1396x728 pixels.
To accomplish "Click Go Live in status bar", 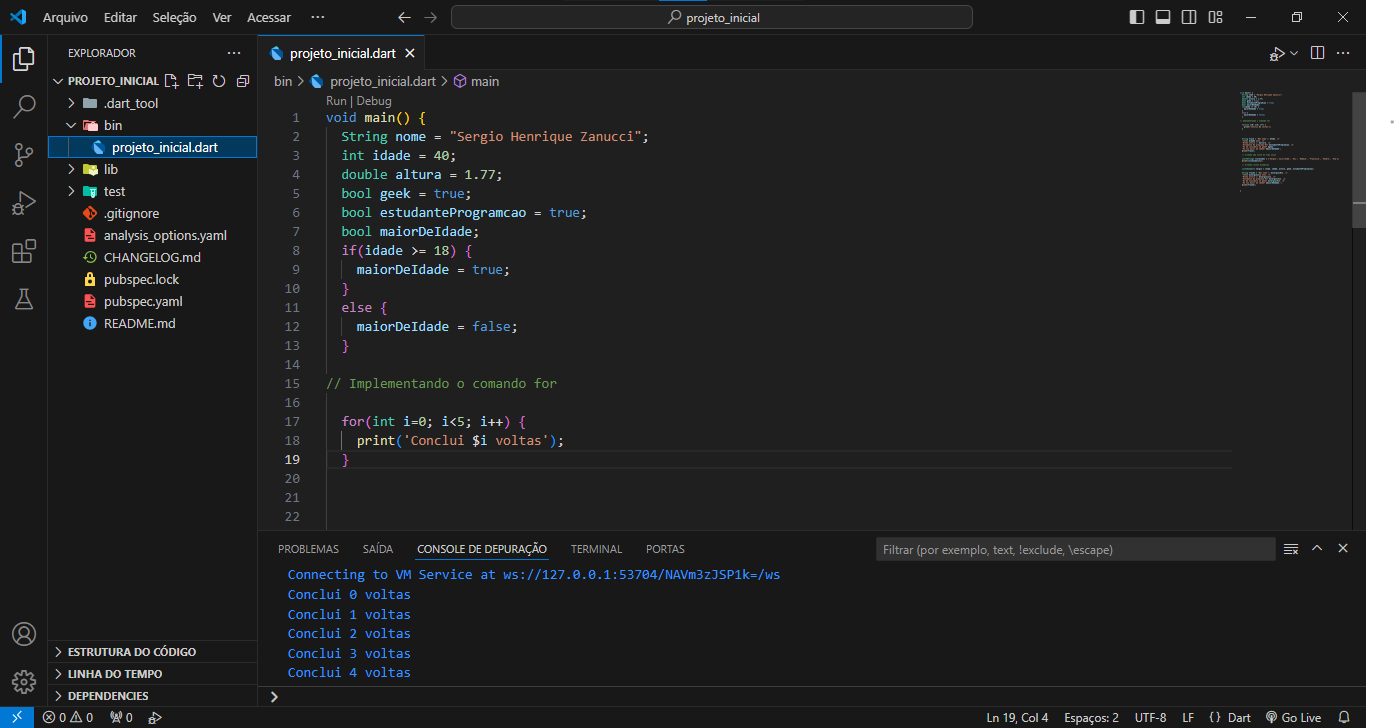I will [1293, 717].
